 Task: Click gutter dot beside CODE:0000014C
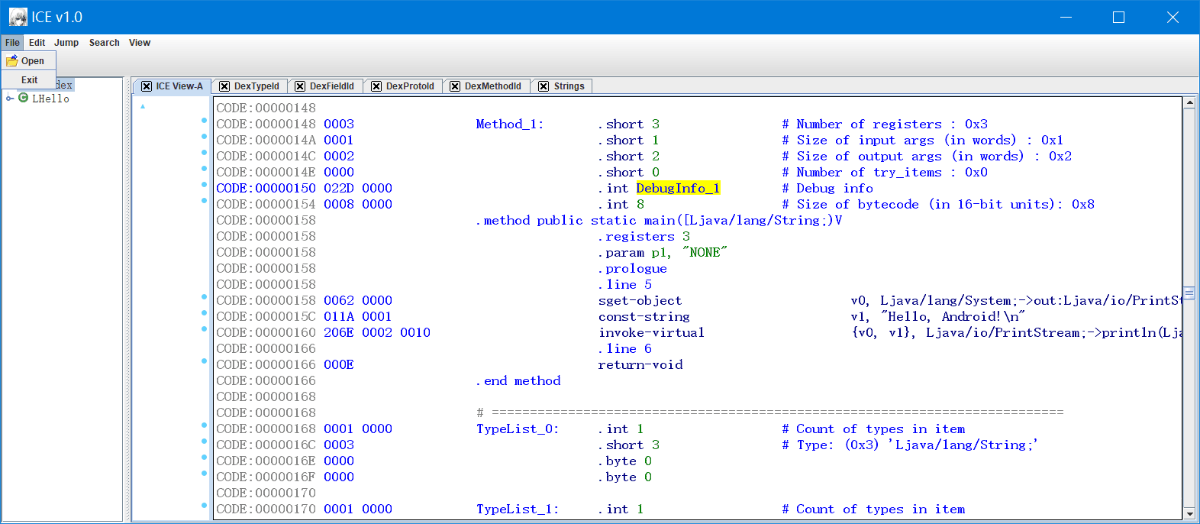204,154
